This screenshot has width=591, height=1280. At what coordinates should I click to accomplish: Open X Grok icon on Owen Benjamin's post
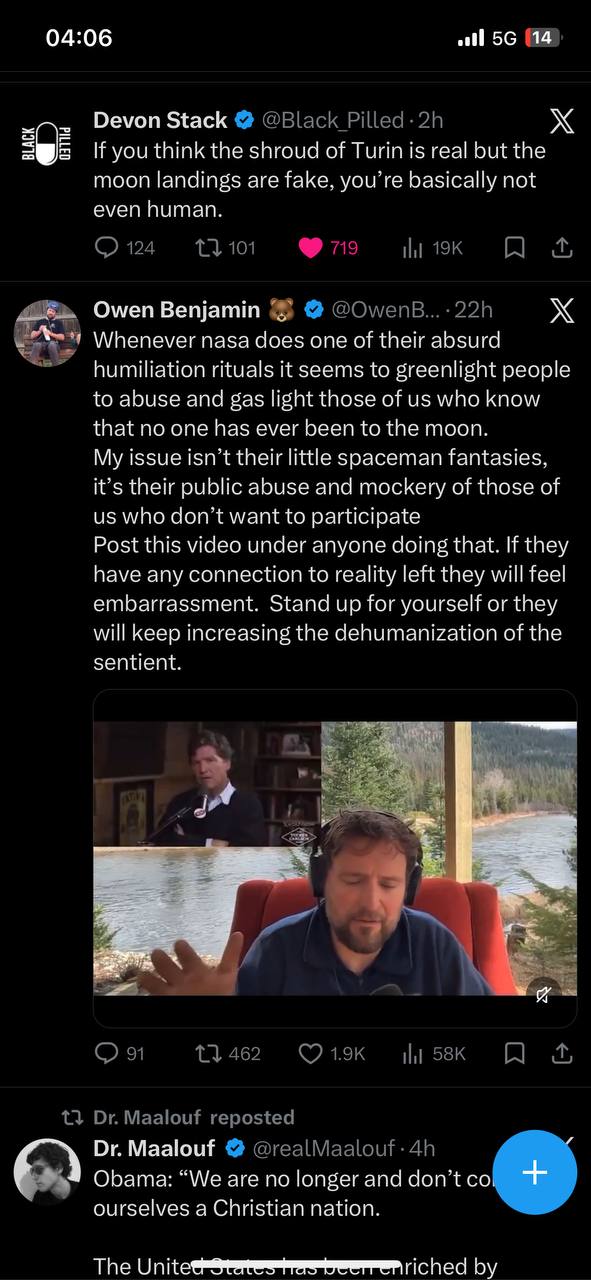point(562,311)
